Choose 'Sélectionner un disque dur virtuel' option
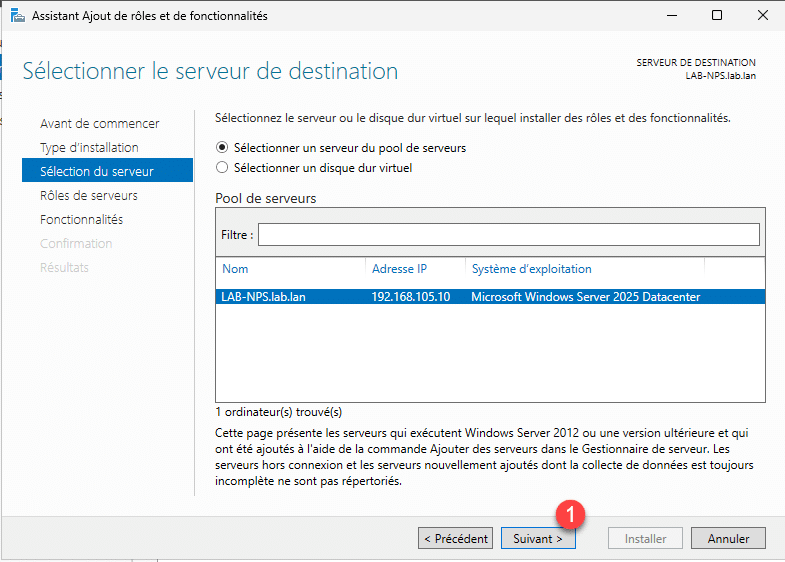The height and width of the screenshot is (562, 785). click(222, 168)
